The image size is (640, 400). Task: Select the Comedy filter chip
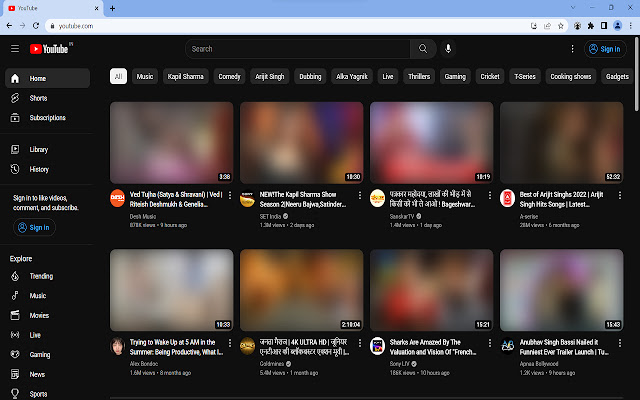[x=229, y=76]
